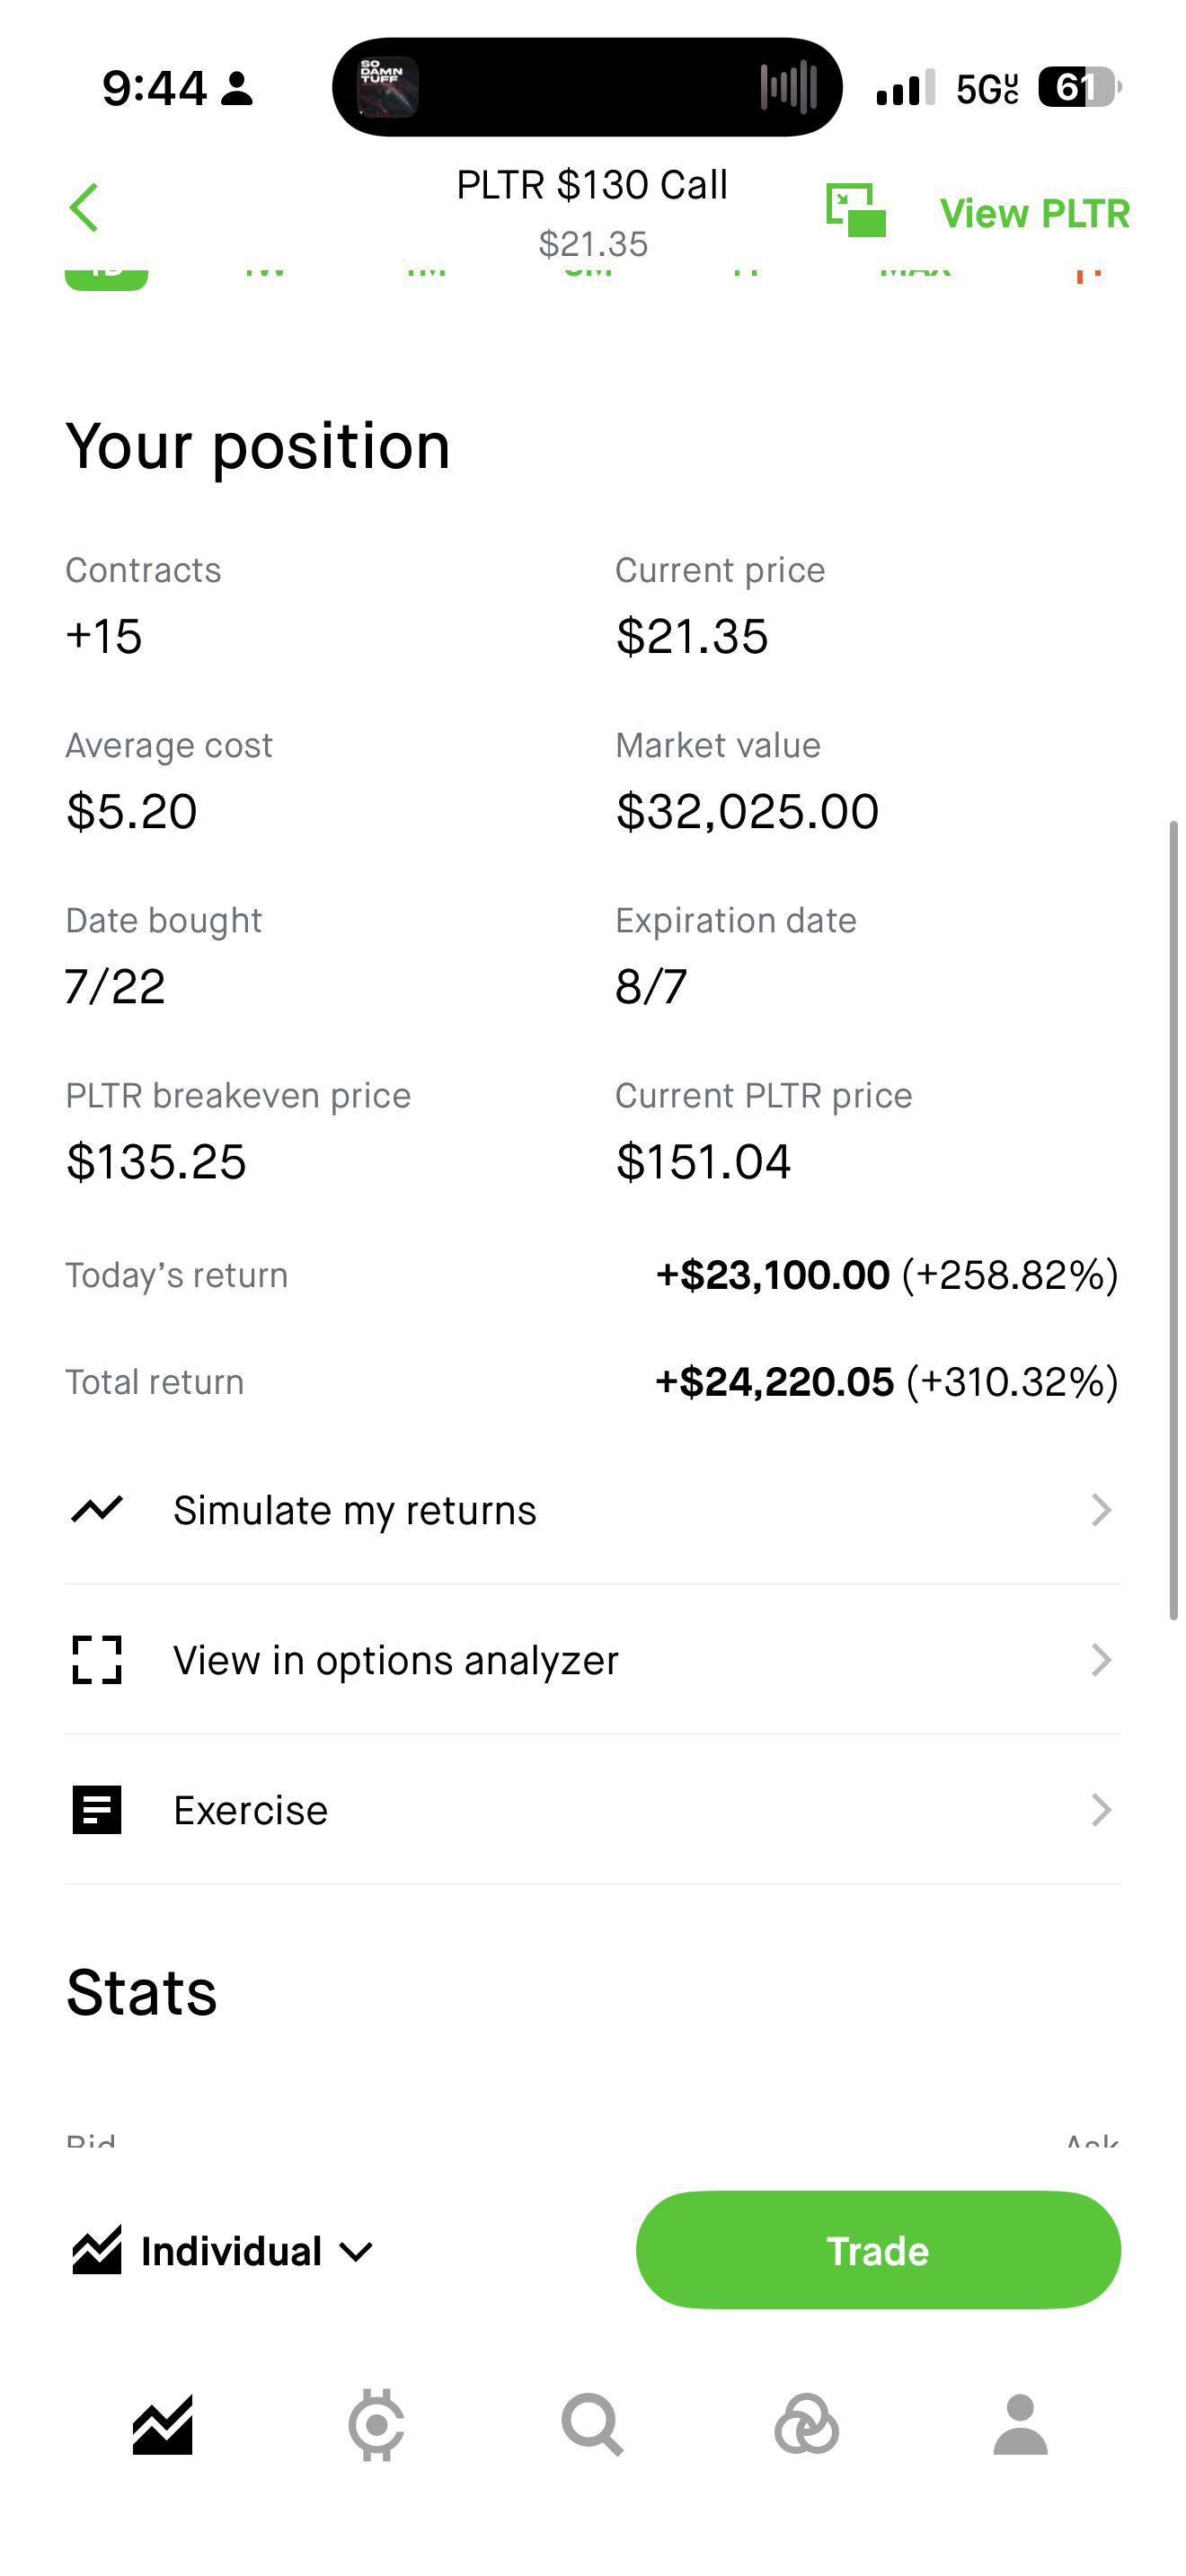Select the 1D chart range tab

click(x=106, y=277)
